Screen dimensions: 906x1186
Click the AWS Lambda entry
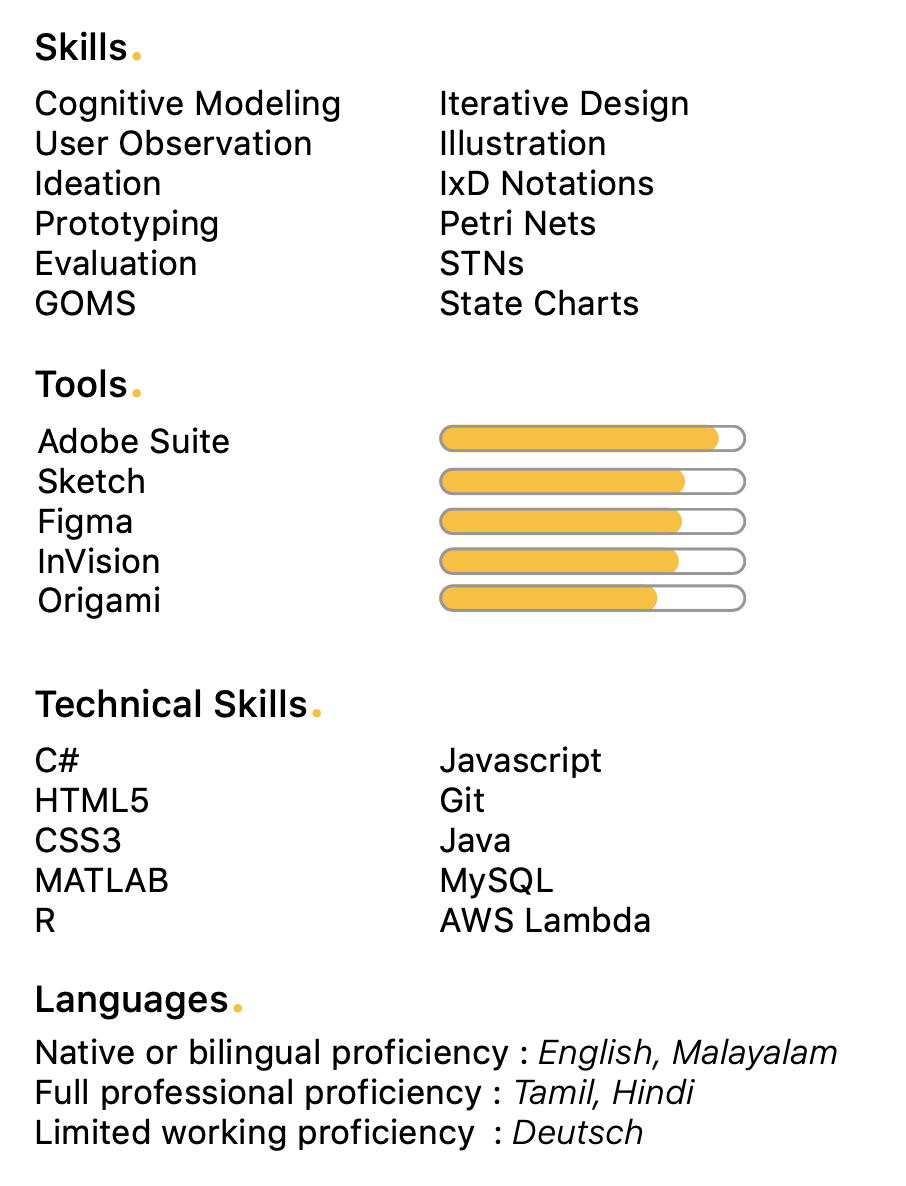[x=545, y=921]
